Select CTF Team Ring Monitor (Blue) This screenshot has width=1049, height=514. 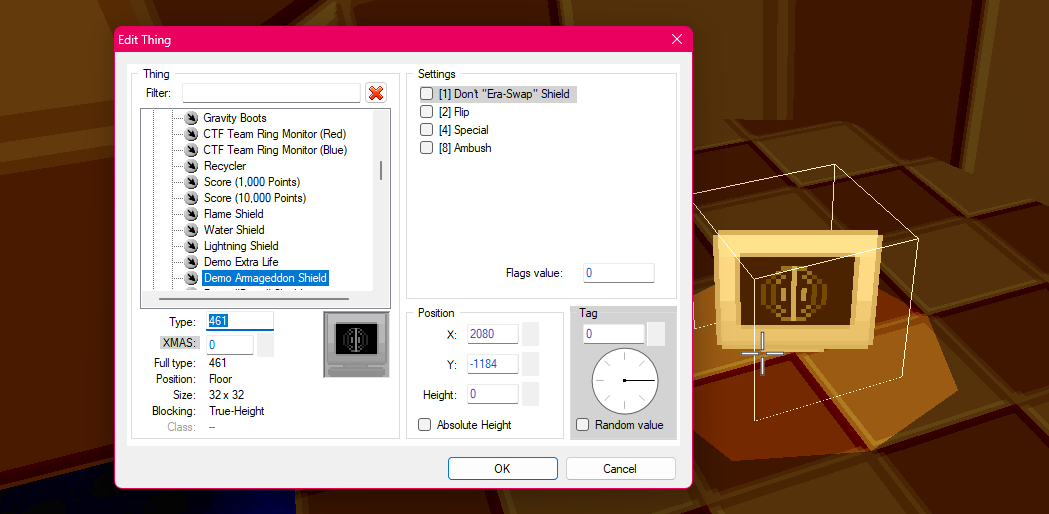(275, 150)
